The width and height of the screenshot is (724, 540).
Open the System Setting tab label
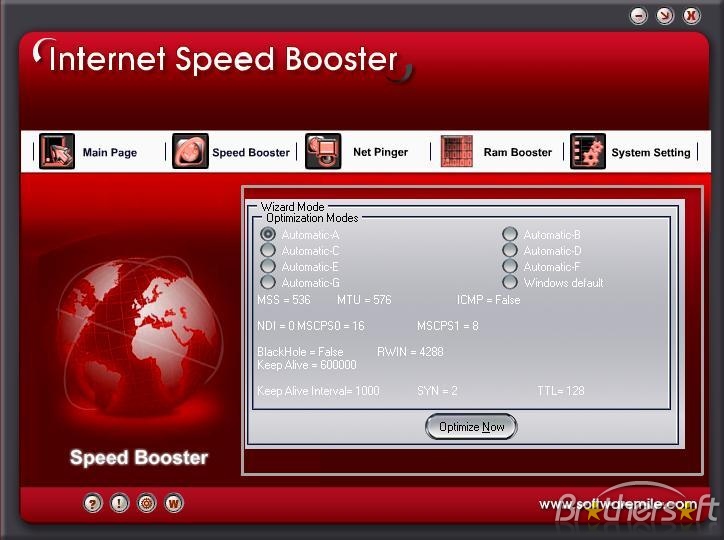coord(651,152)
